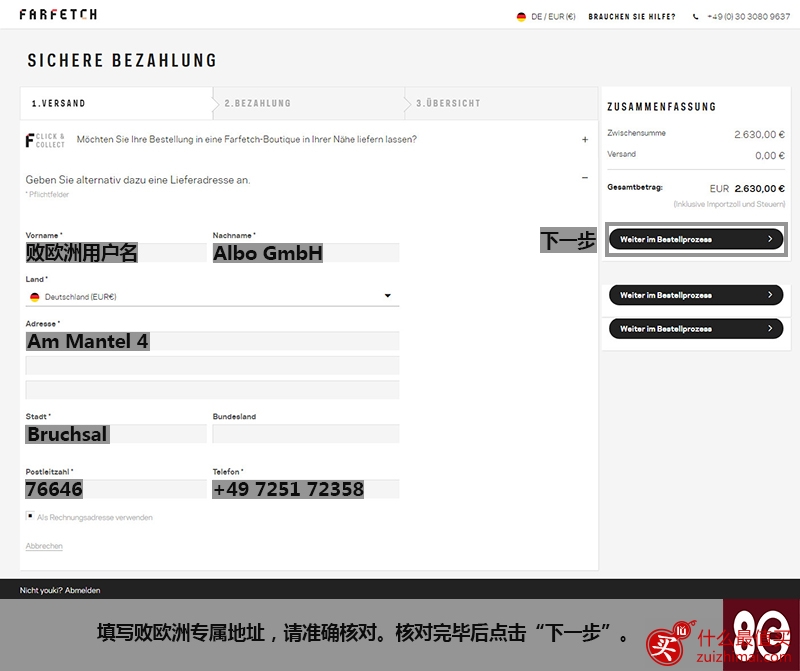Click phone number +49 (0) 30 3080 9637
The width and height of the screenshot is (800, 671).
pos(748,17)
